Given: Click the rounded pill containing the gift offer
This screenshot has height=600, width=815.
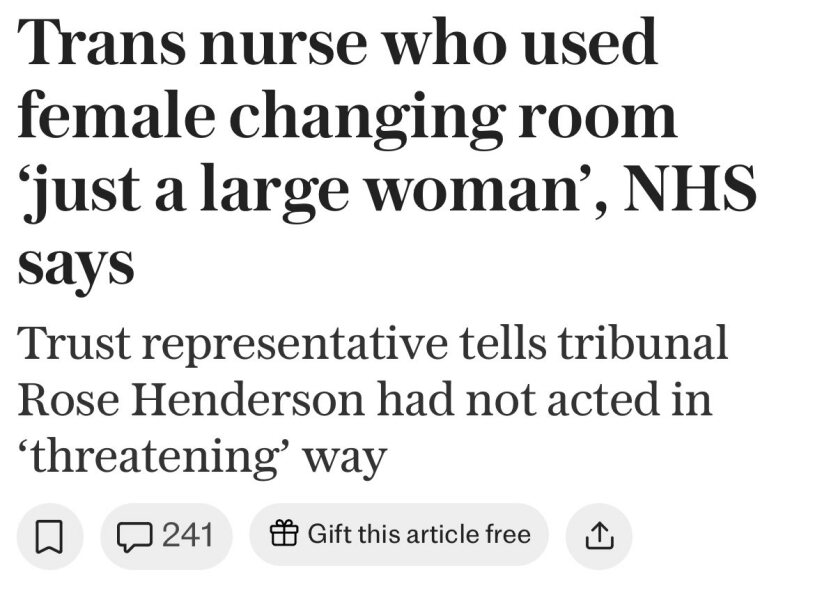Looking at the screenshot, I should point(398,534).
